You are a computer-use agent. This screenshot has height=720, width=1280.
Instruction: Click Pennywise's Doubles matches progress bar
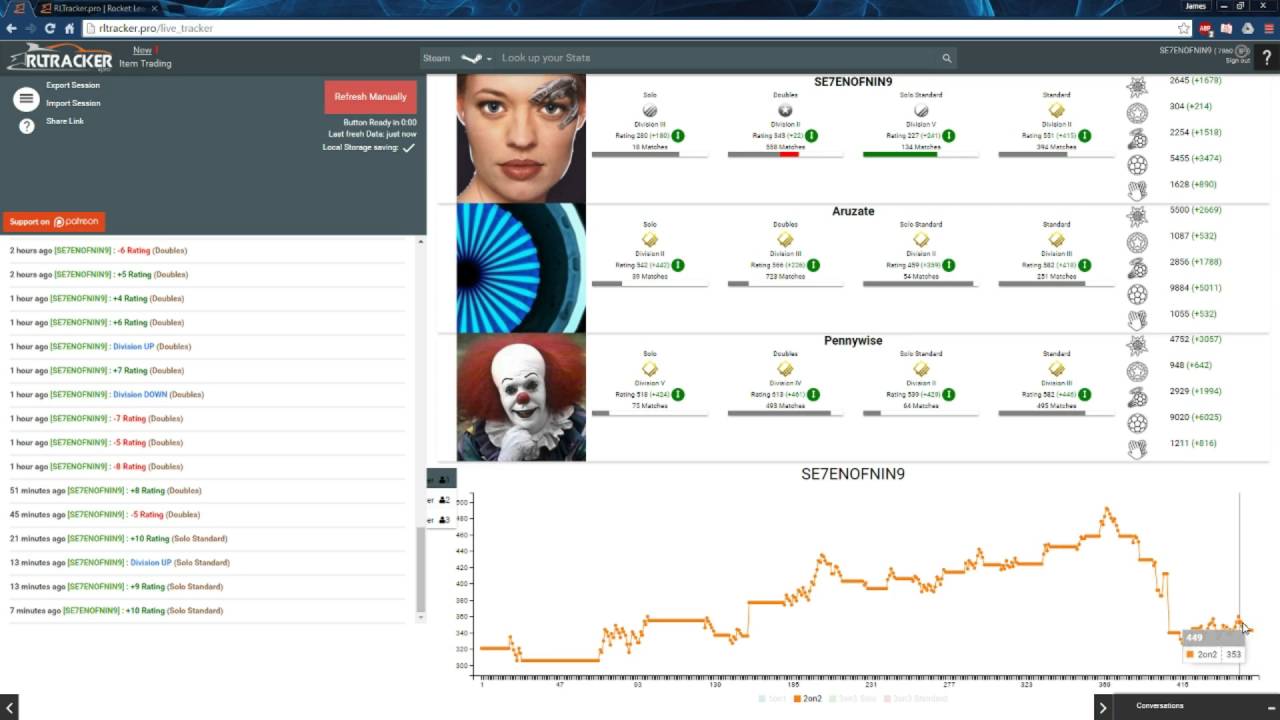(785, 413)
